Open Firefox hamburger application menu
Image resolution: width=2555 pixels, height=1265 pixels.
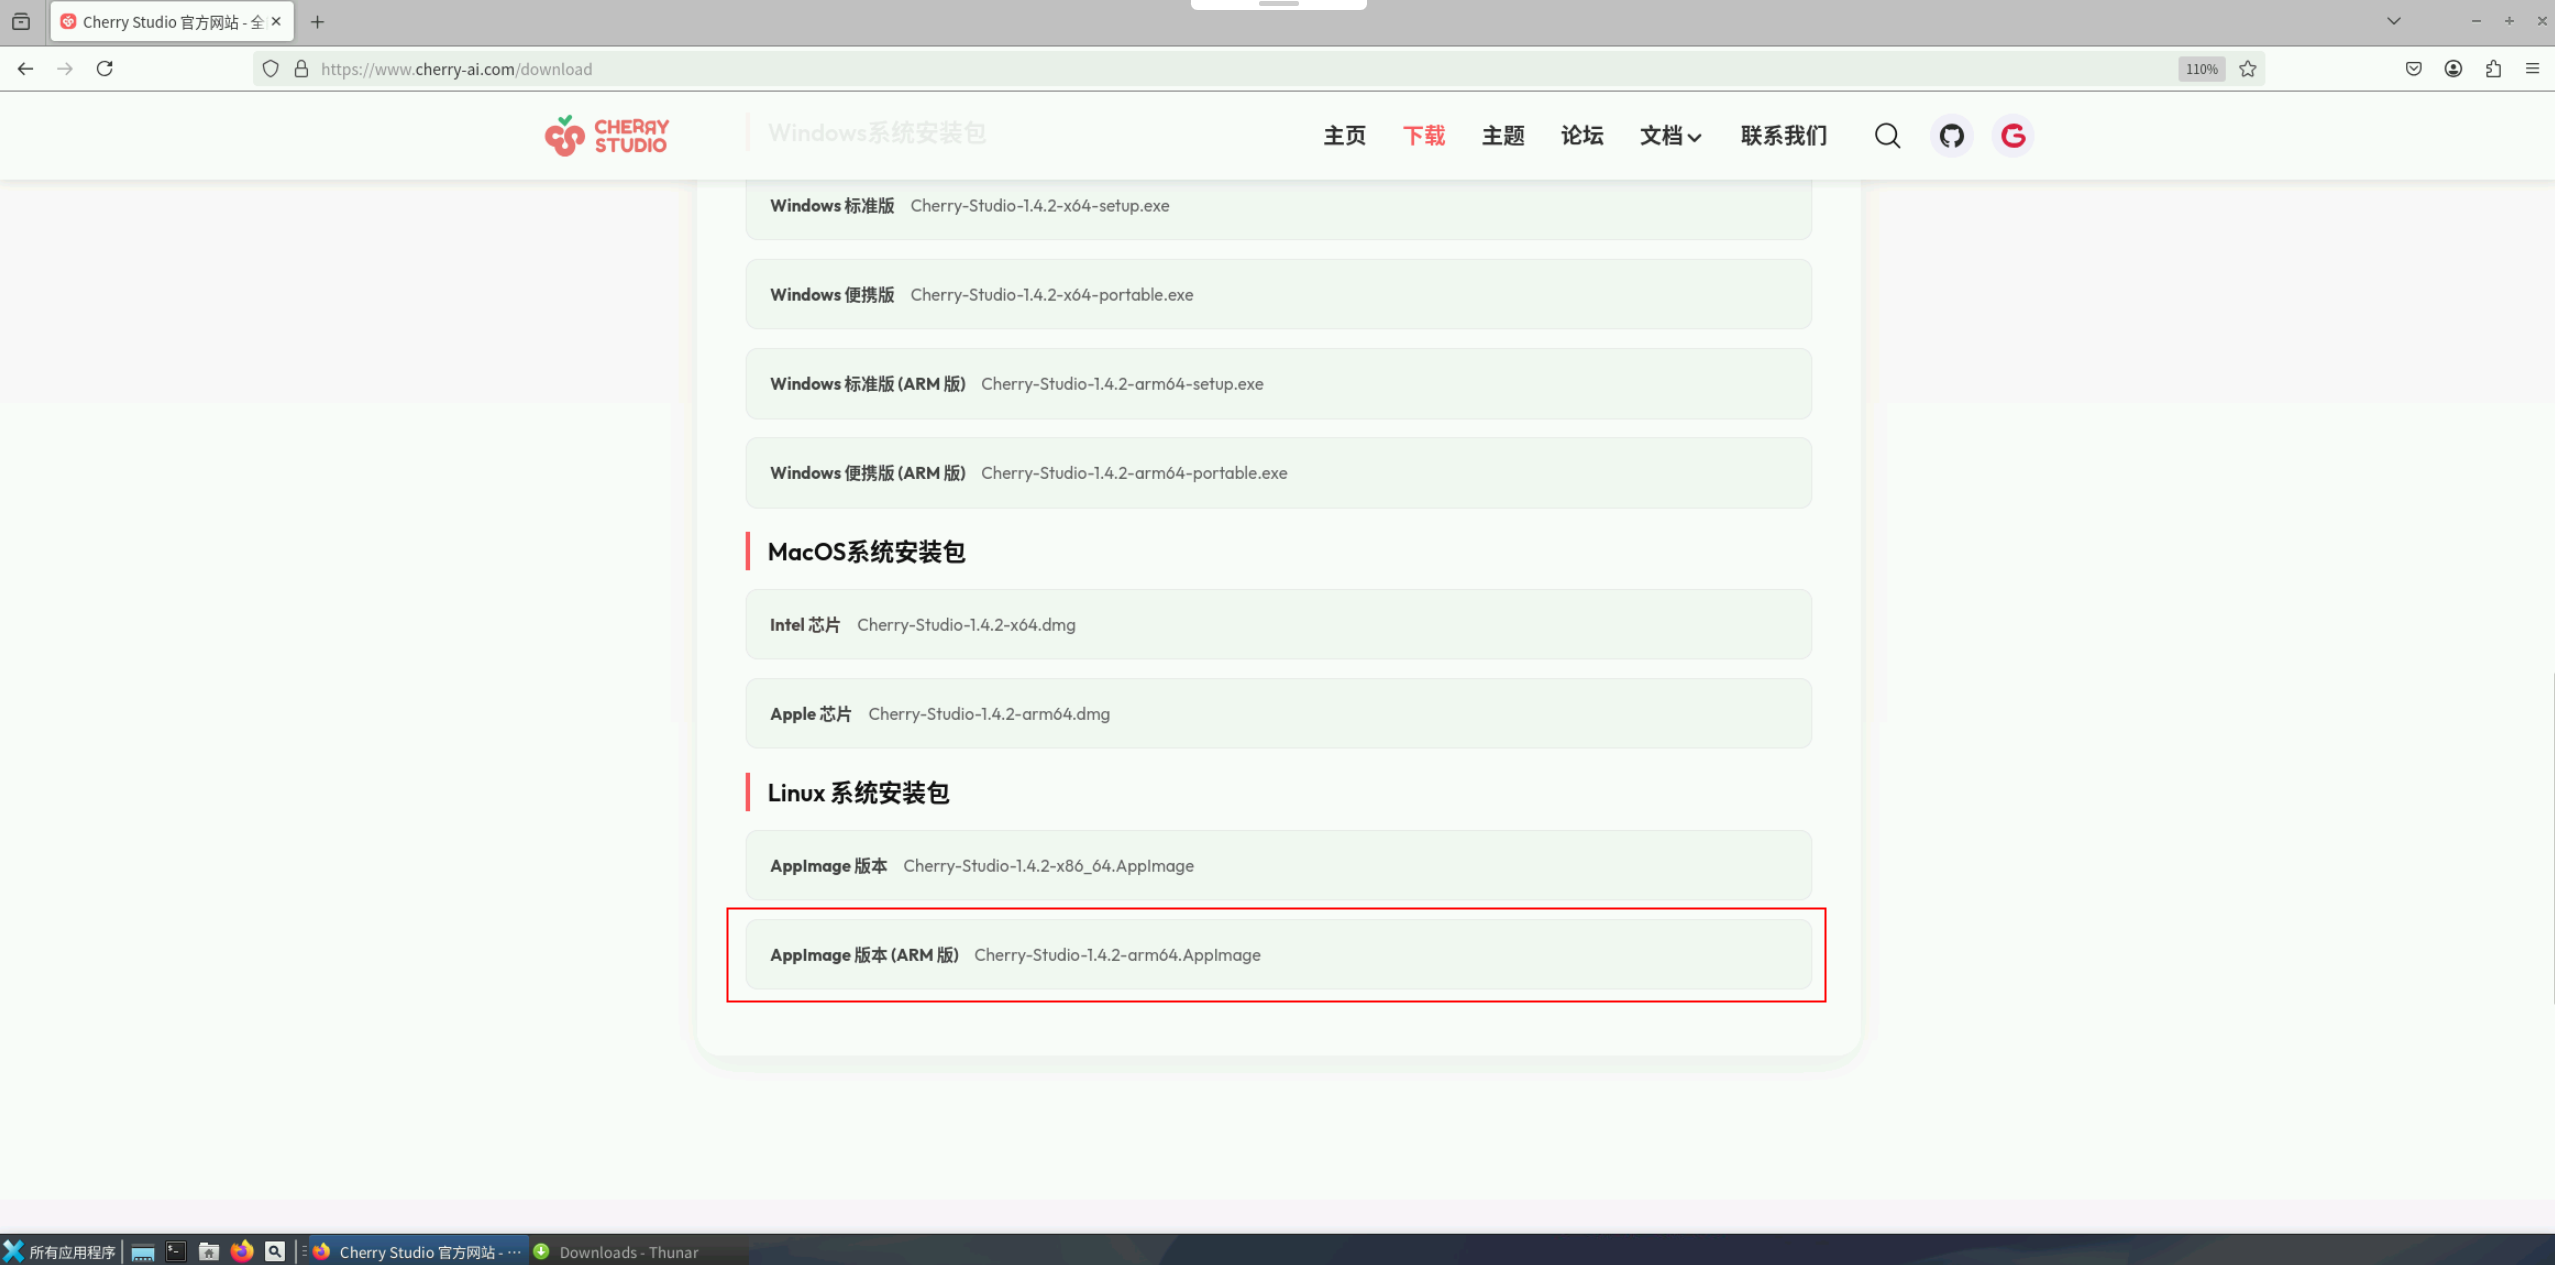tap(2532, 69)
